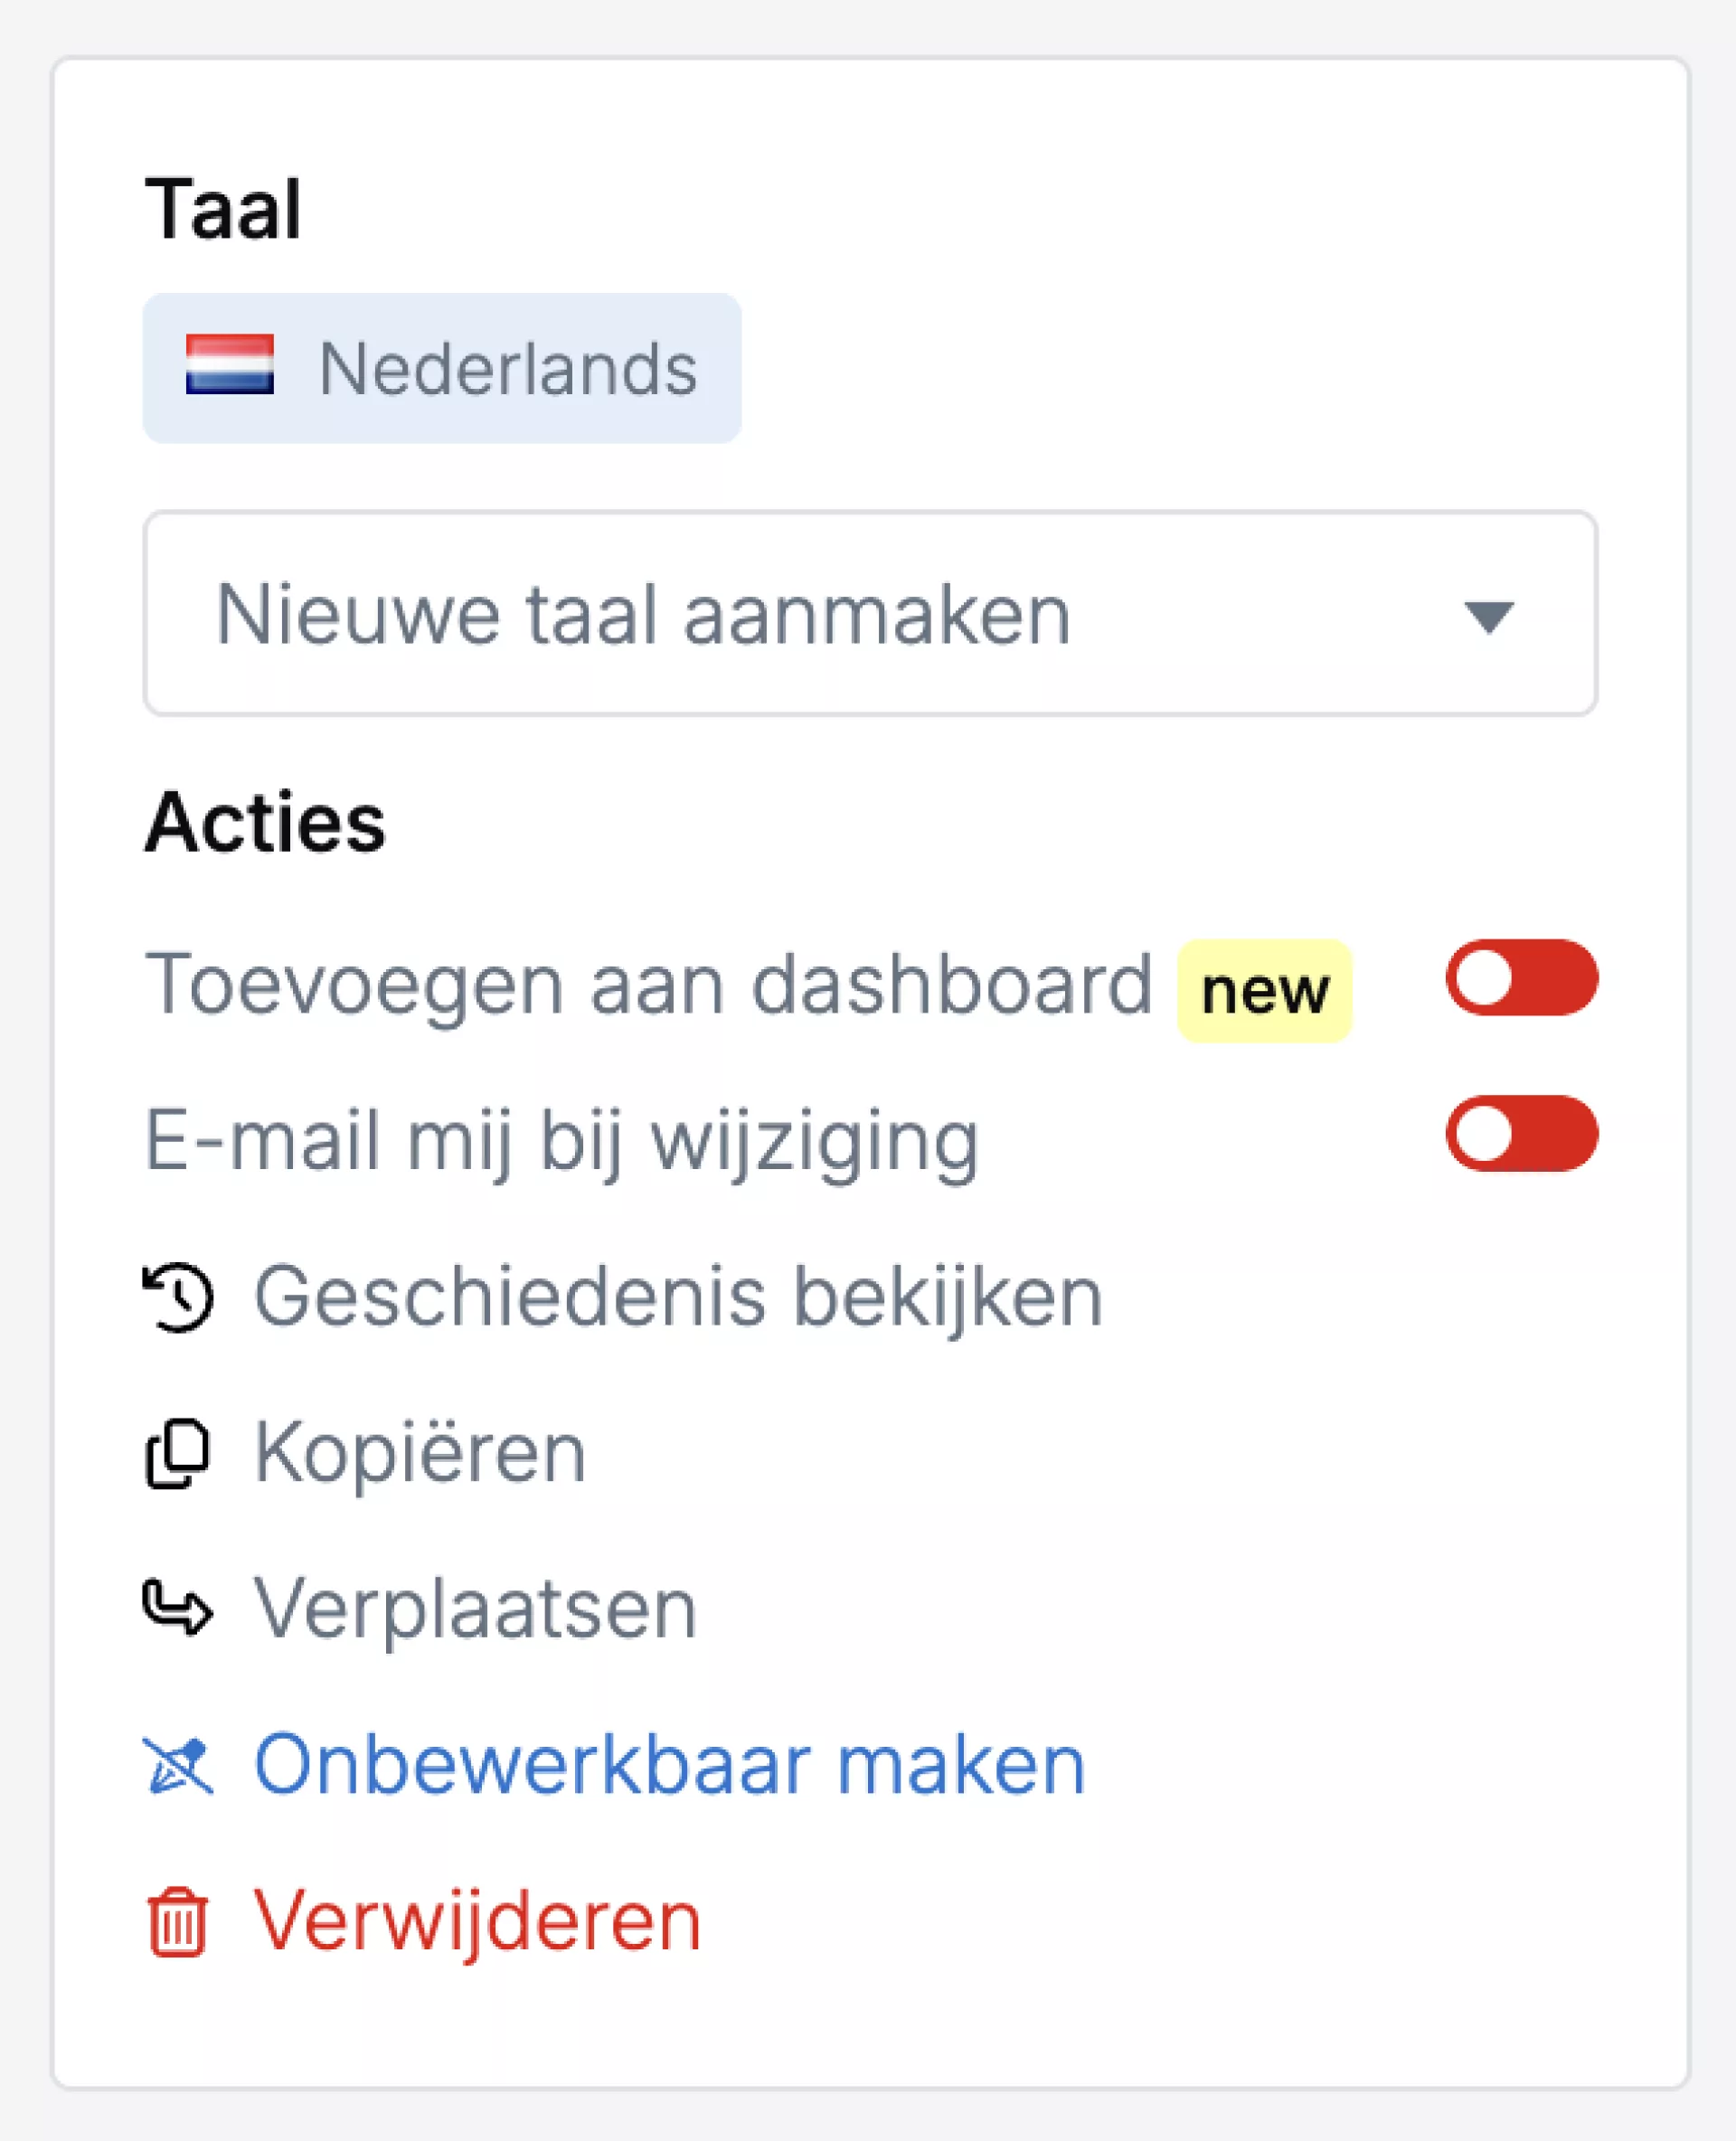Image resolution: width=1736 pixels, height=2141 pixels.
Task: Click the 'Acties' section heading
Action: coord(265,822)
